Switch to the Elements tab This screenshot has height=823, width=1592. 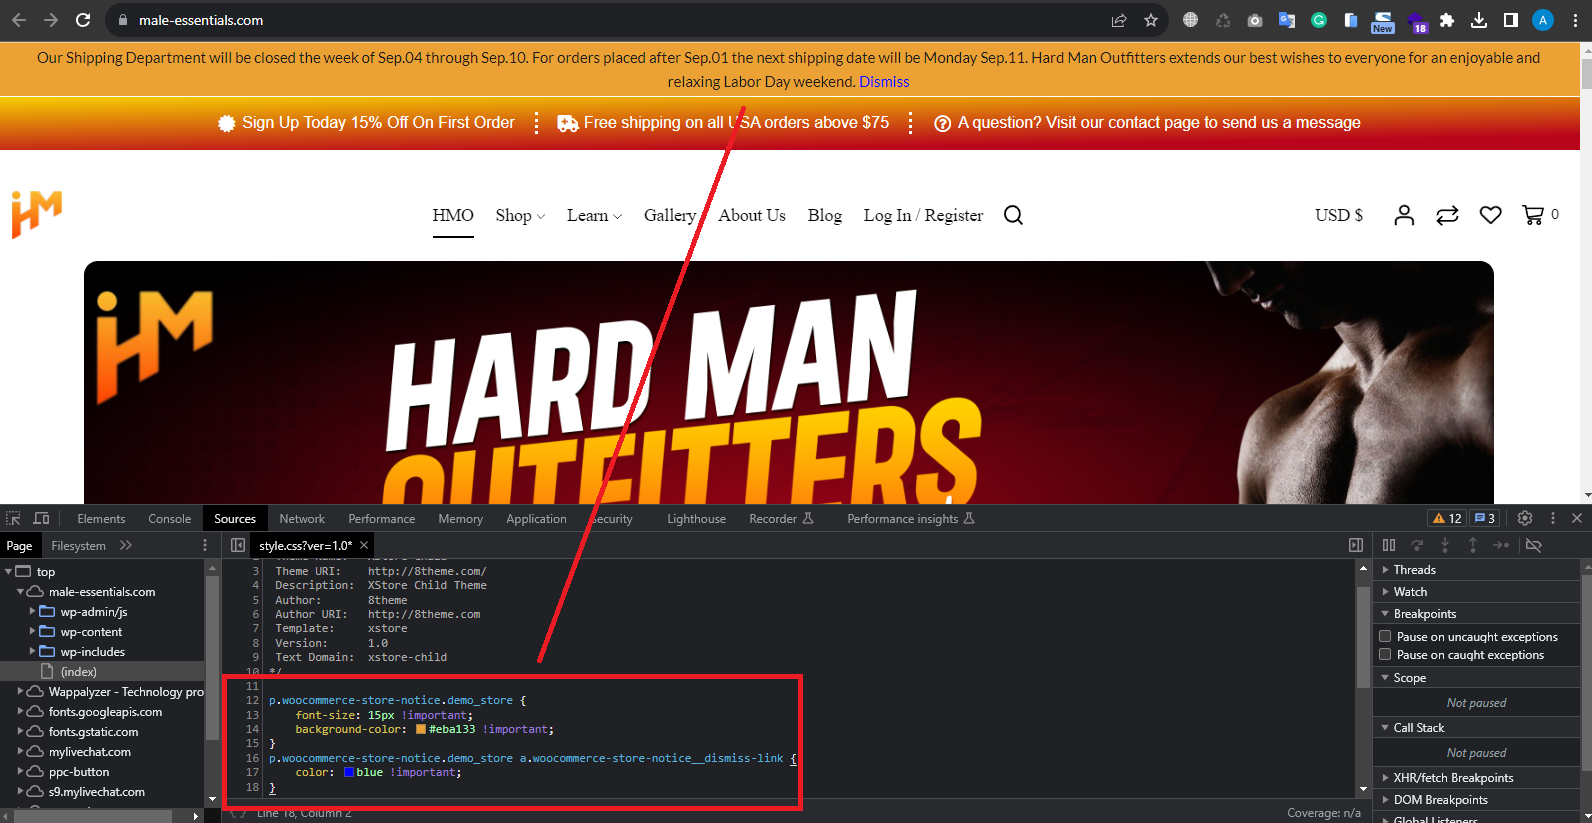101,518
